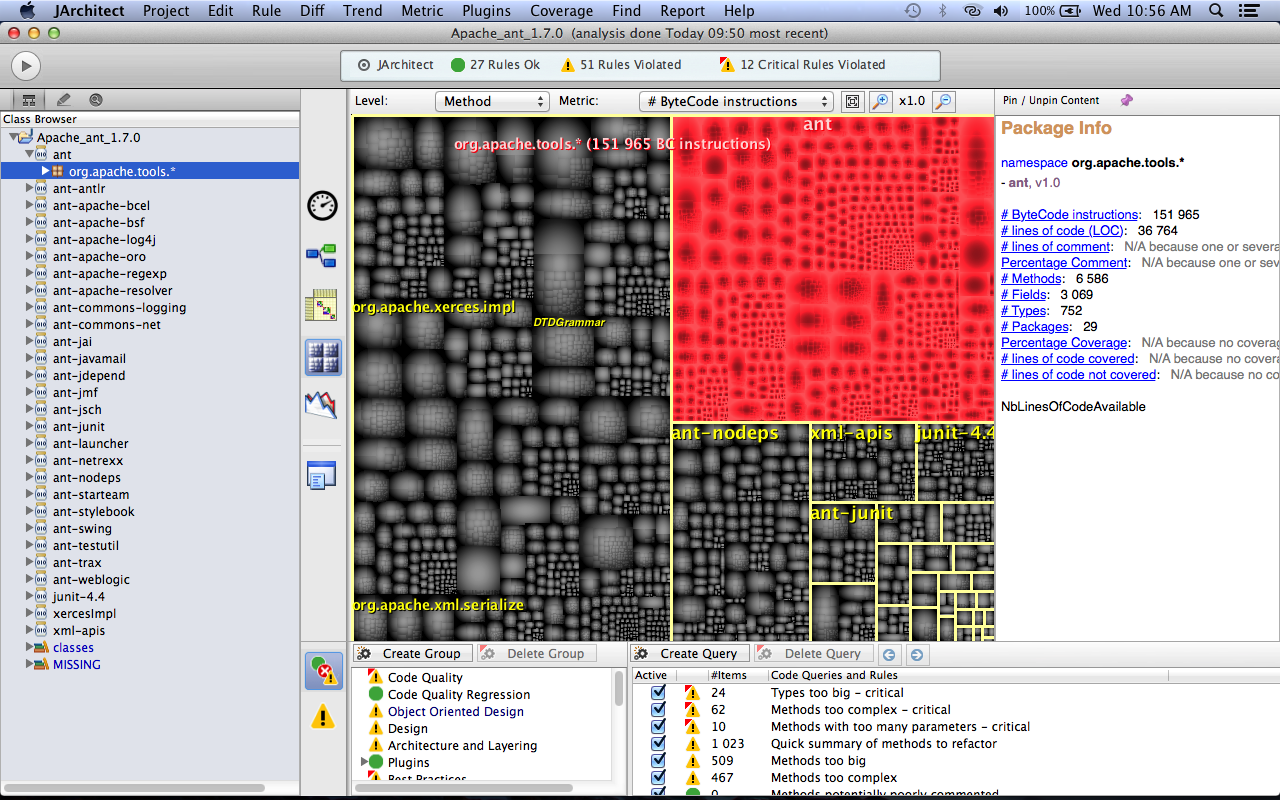1280x800 pixels.
Task: Click the Create Query button
Action: point(689,654)
